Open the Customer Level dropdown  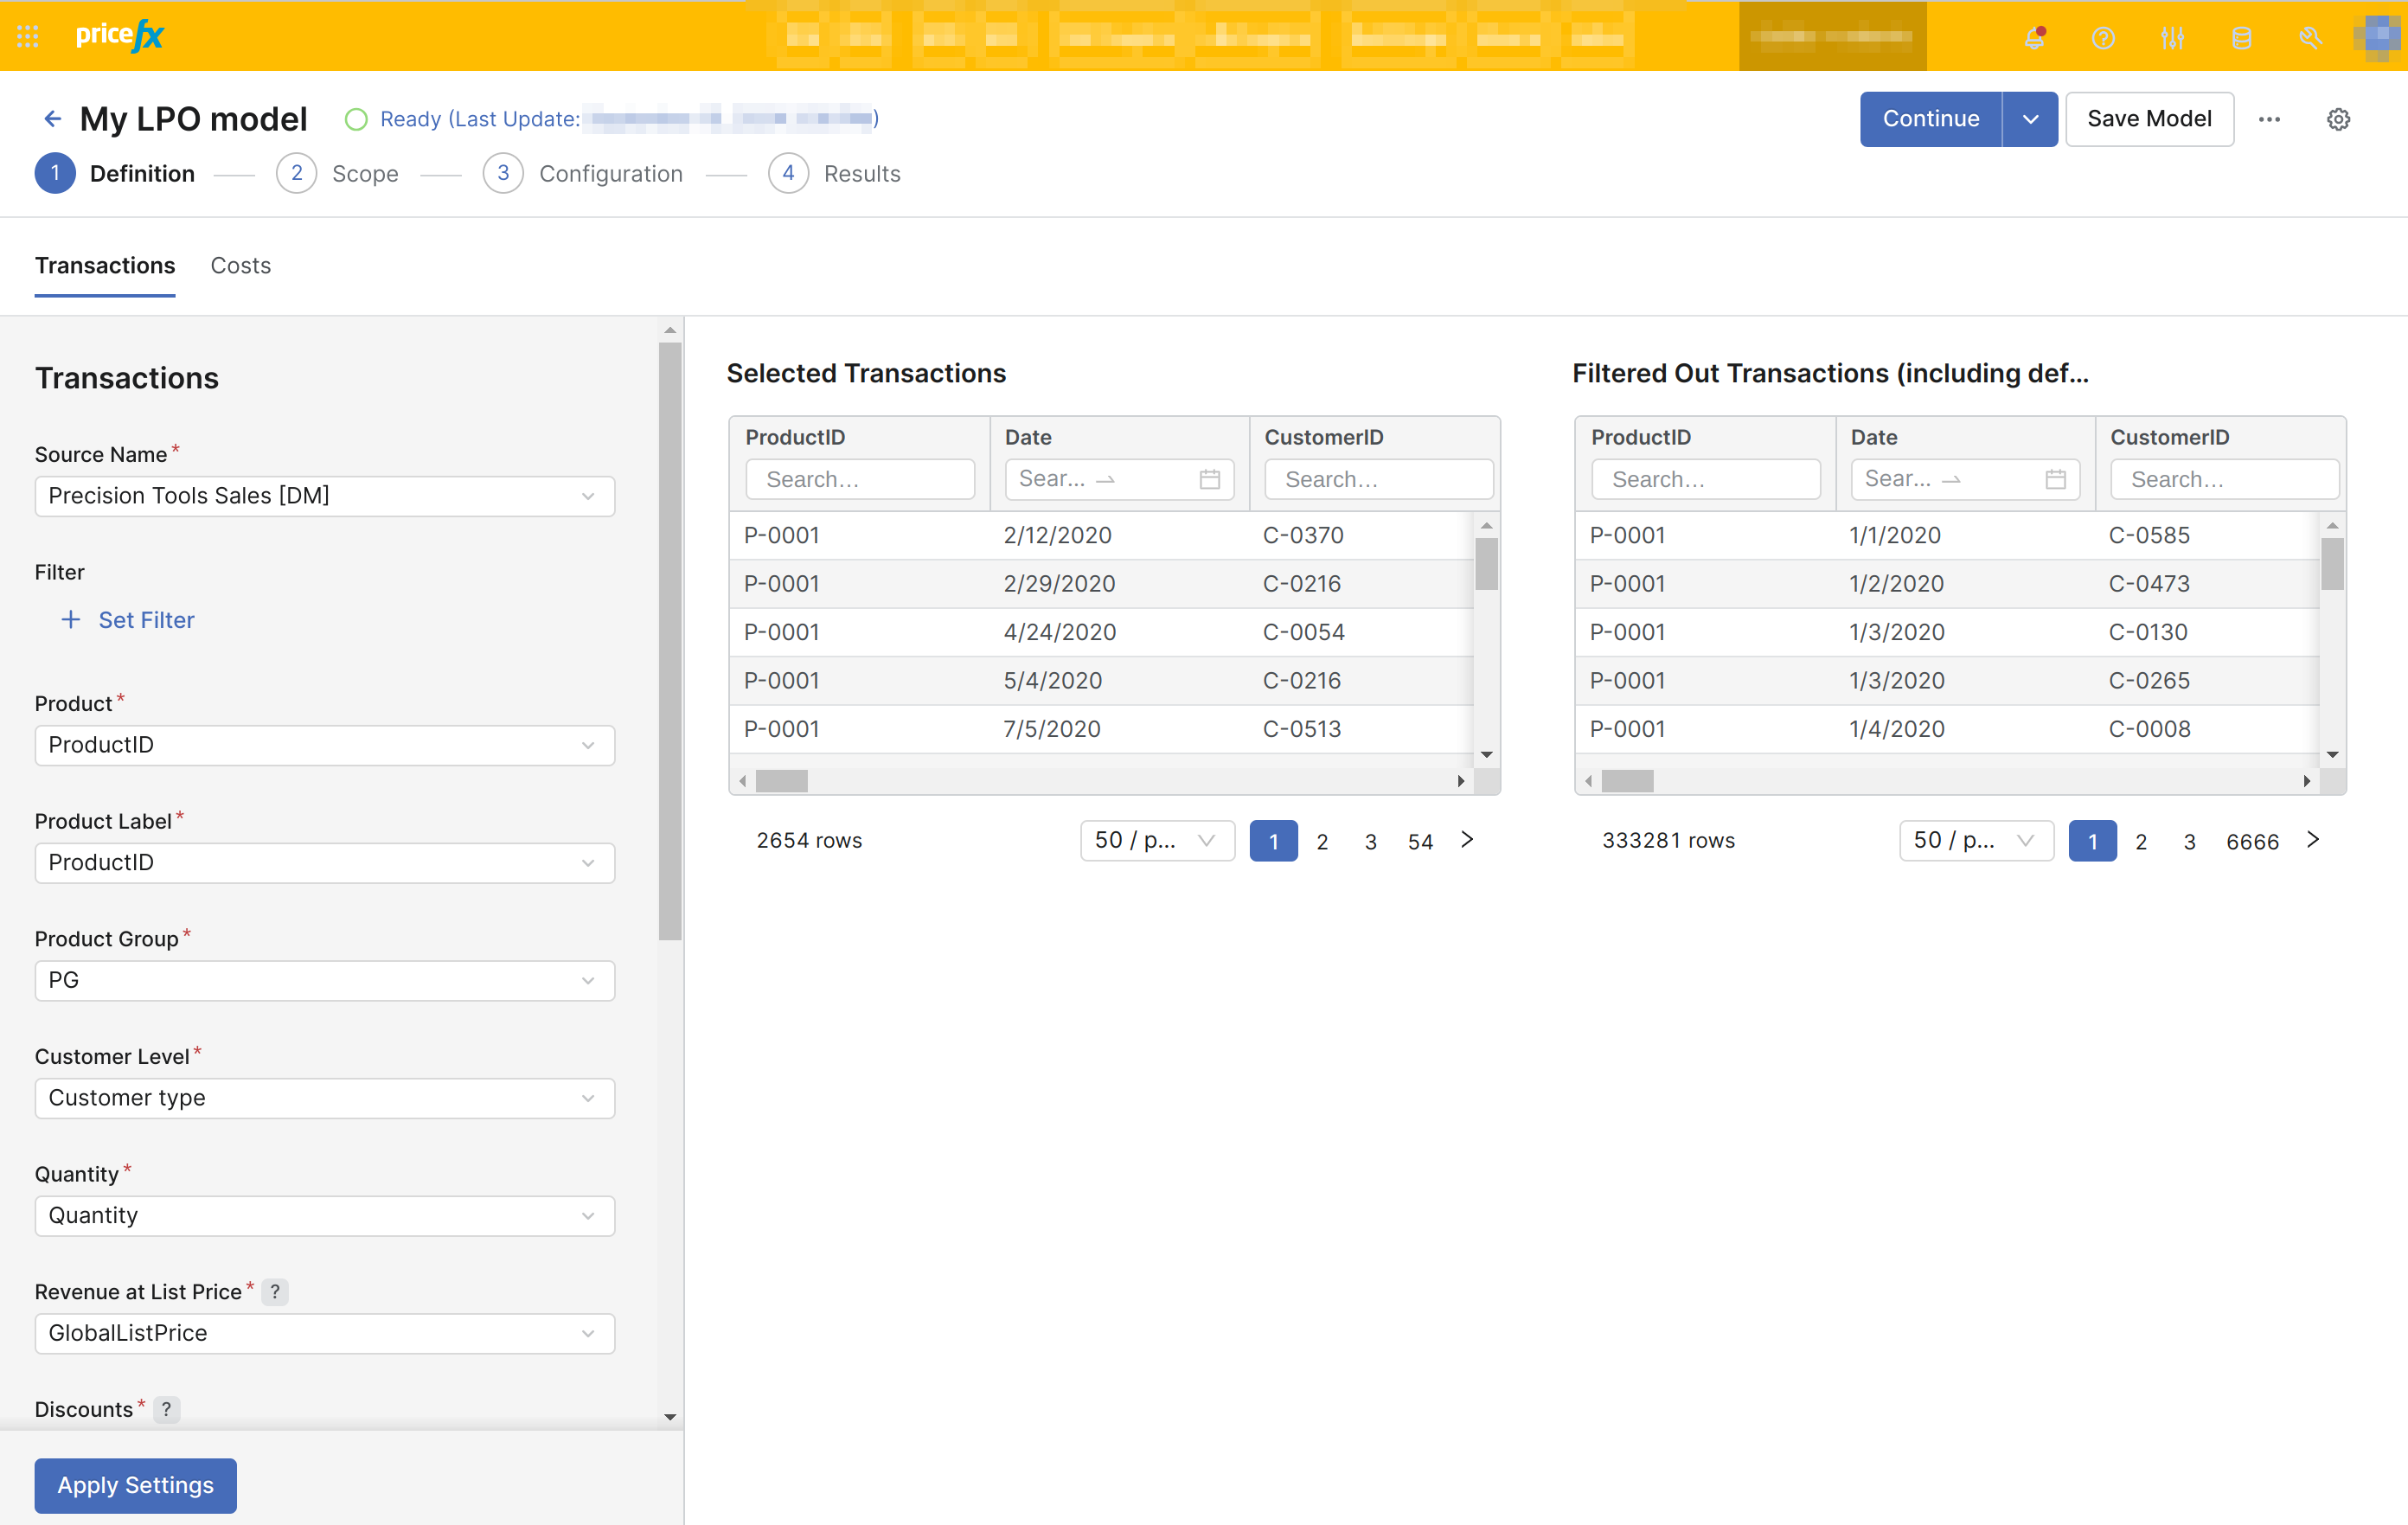[x=324, y=1098]
